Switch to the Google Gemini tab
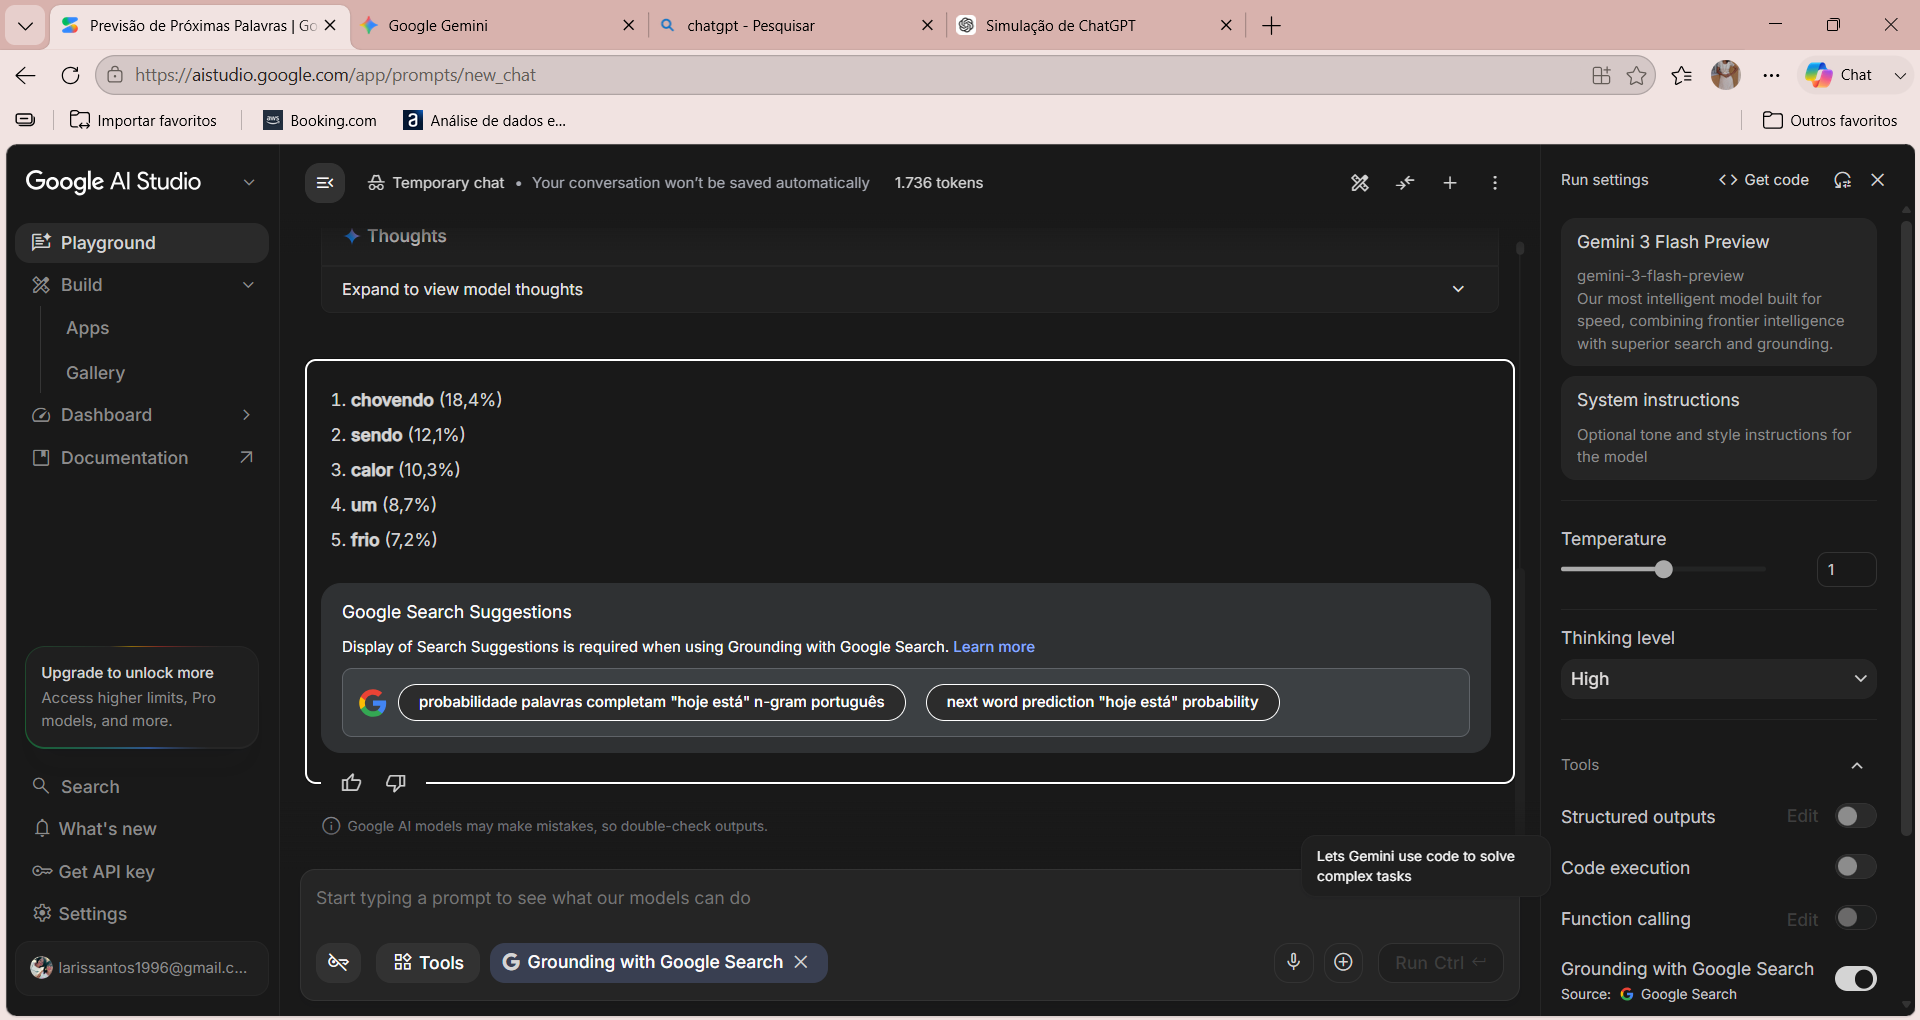Screen dimensions: 1920x1020 click(x=499, y=26)
